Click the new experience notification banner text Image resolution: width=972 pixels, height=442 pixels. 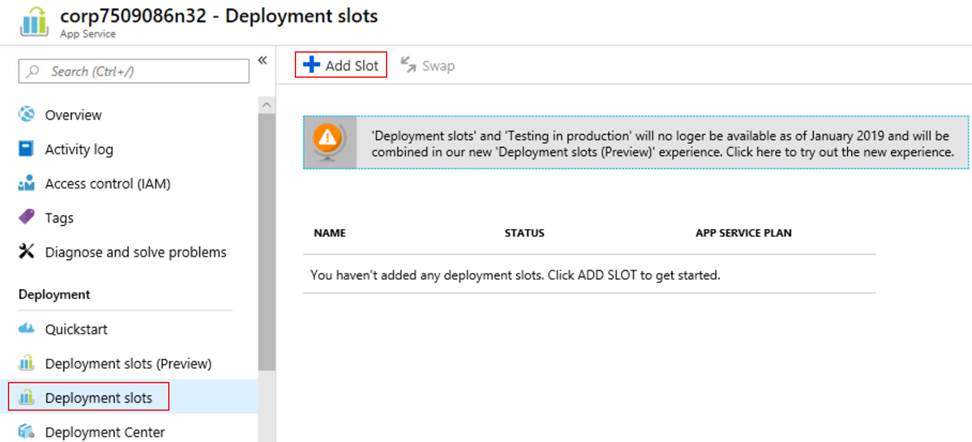661,143
